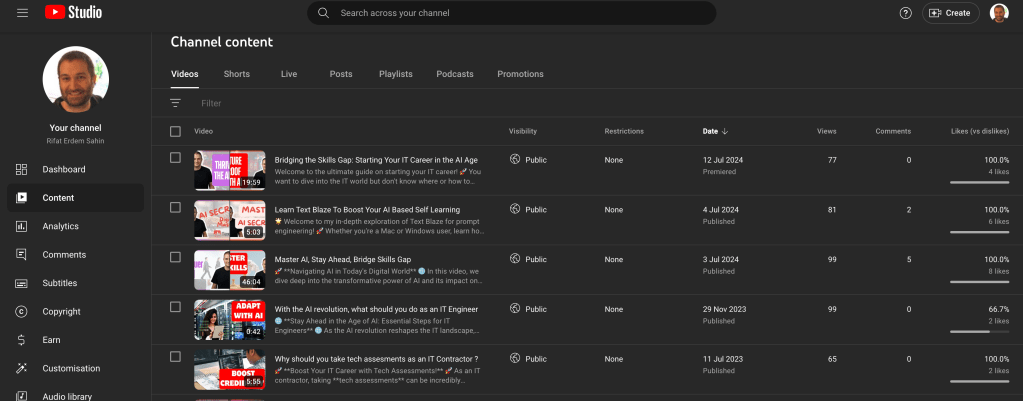
Task: Click the Dashboard sidebar icon
Action: pyautogui.click(x=22, y=170)
